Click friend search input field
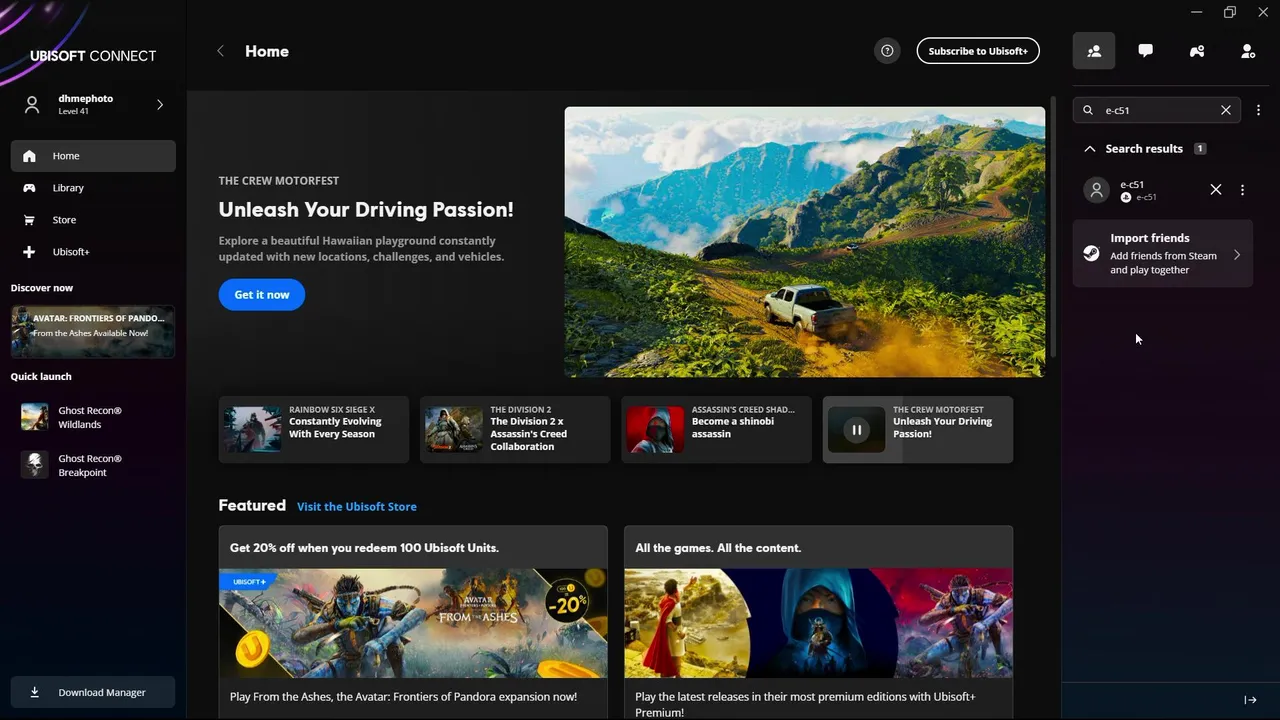This screenshot has width=1280, height=720. (1157, 110)
